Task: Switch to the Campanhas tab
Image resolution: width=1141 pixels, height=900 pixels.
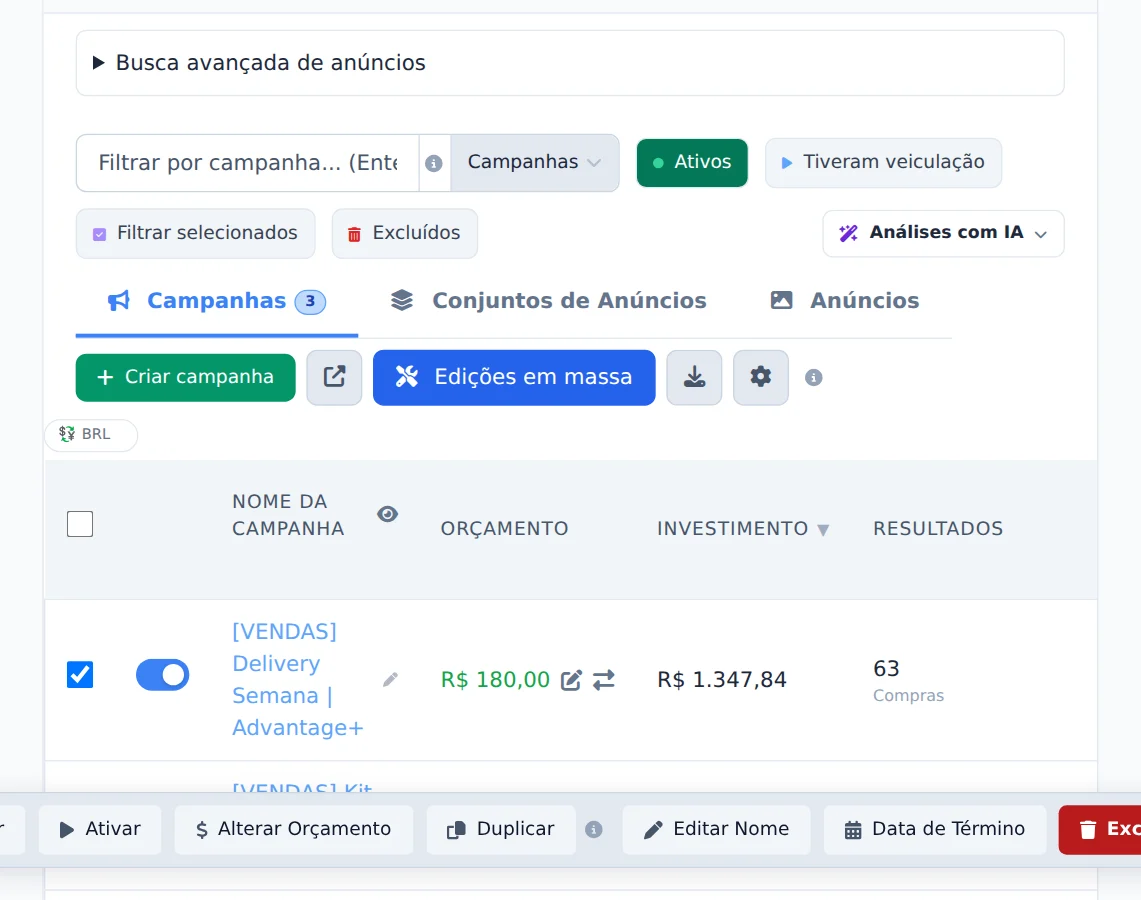Action: click(217, 300)
